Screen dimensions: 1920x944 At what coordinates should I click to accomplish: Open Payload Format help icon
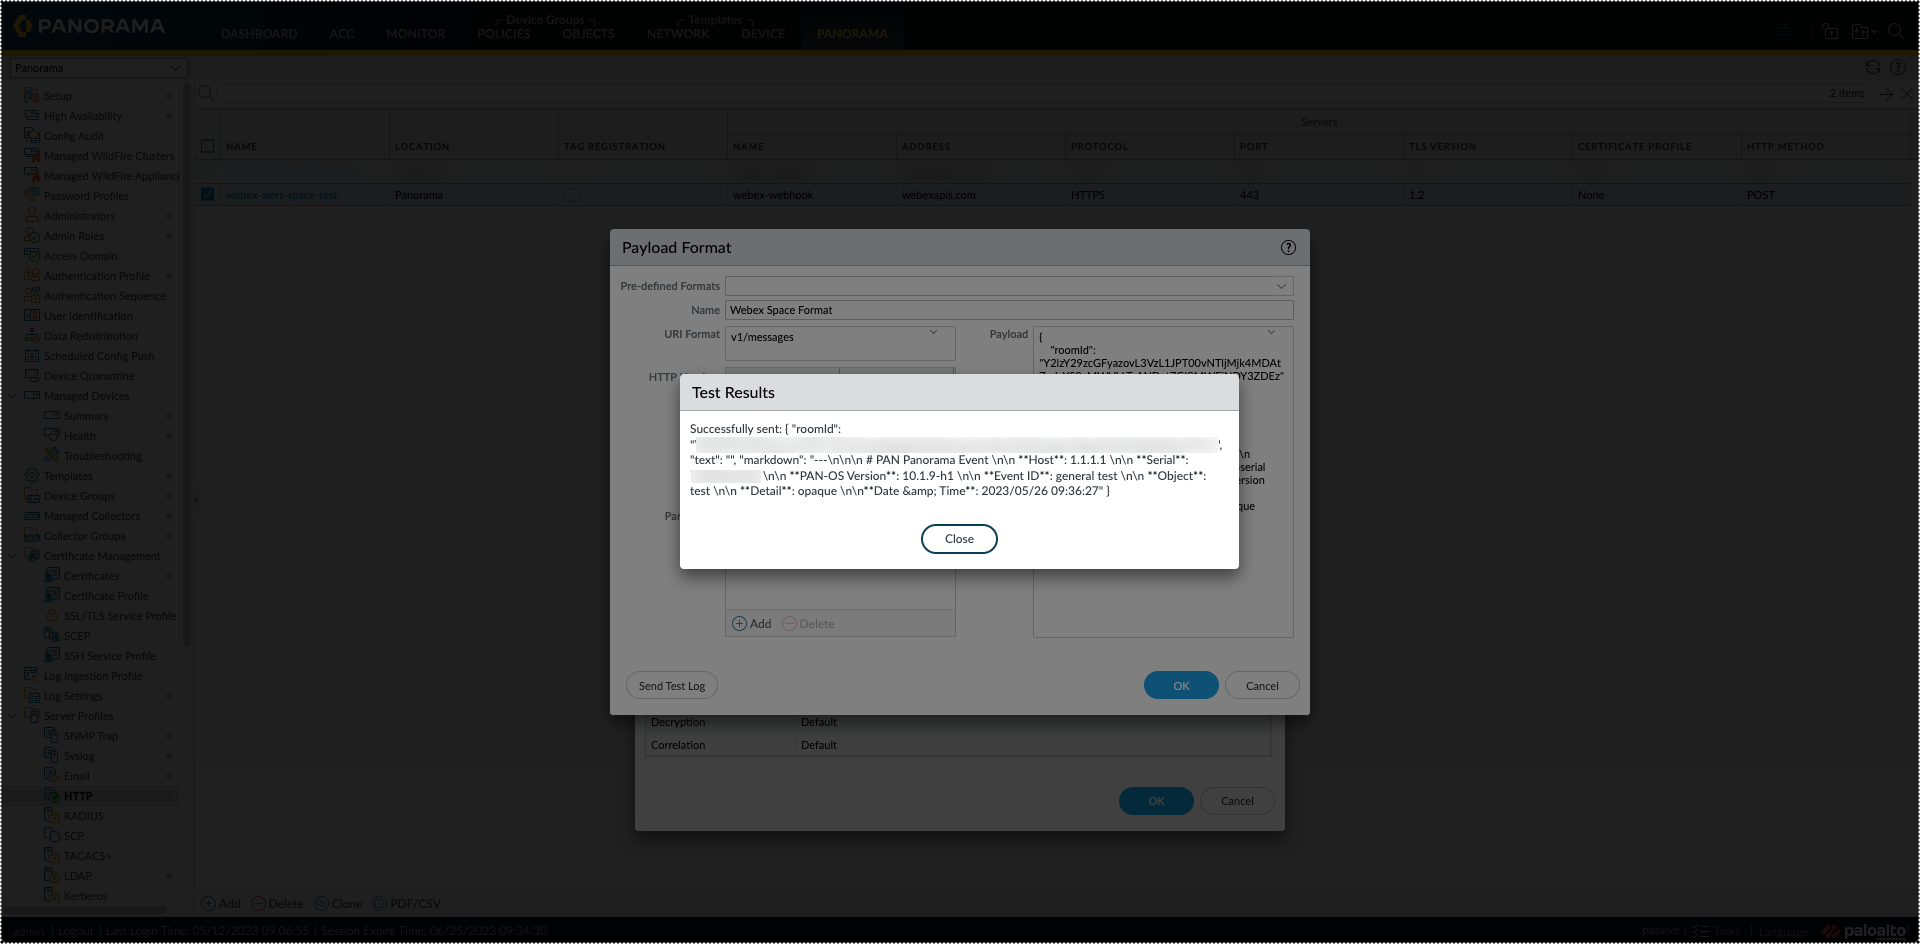pyautogui.click(x=1288, y=248)
